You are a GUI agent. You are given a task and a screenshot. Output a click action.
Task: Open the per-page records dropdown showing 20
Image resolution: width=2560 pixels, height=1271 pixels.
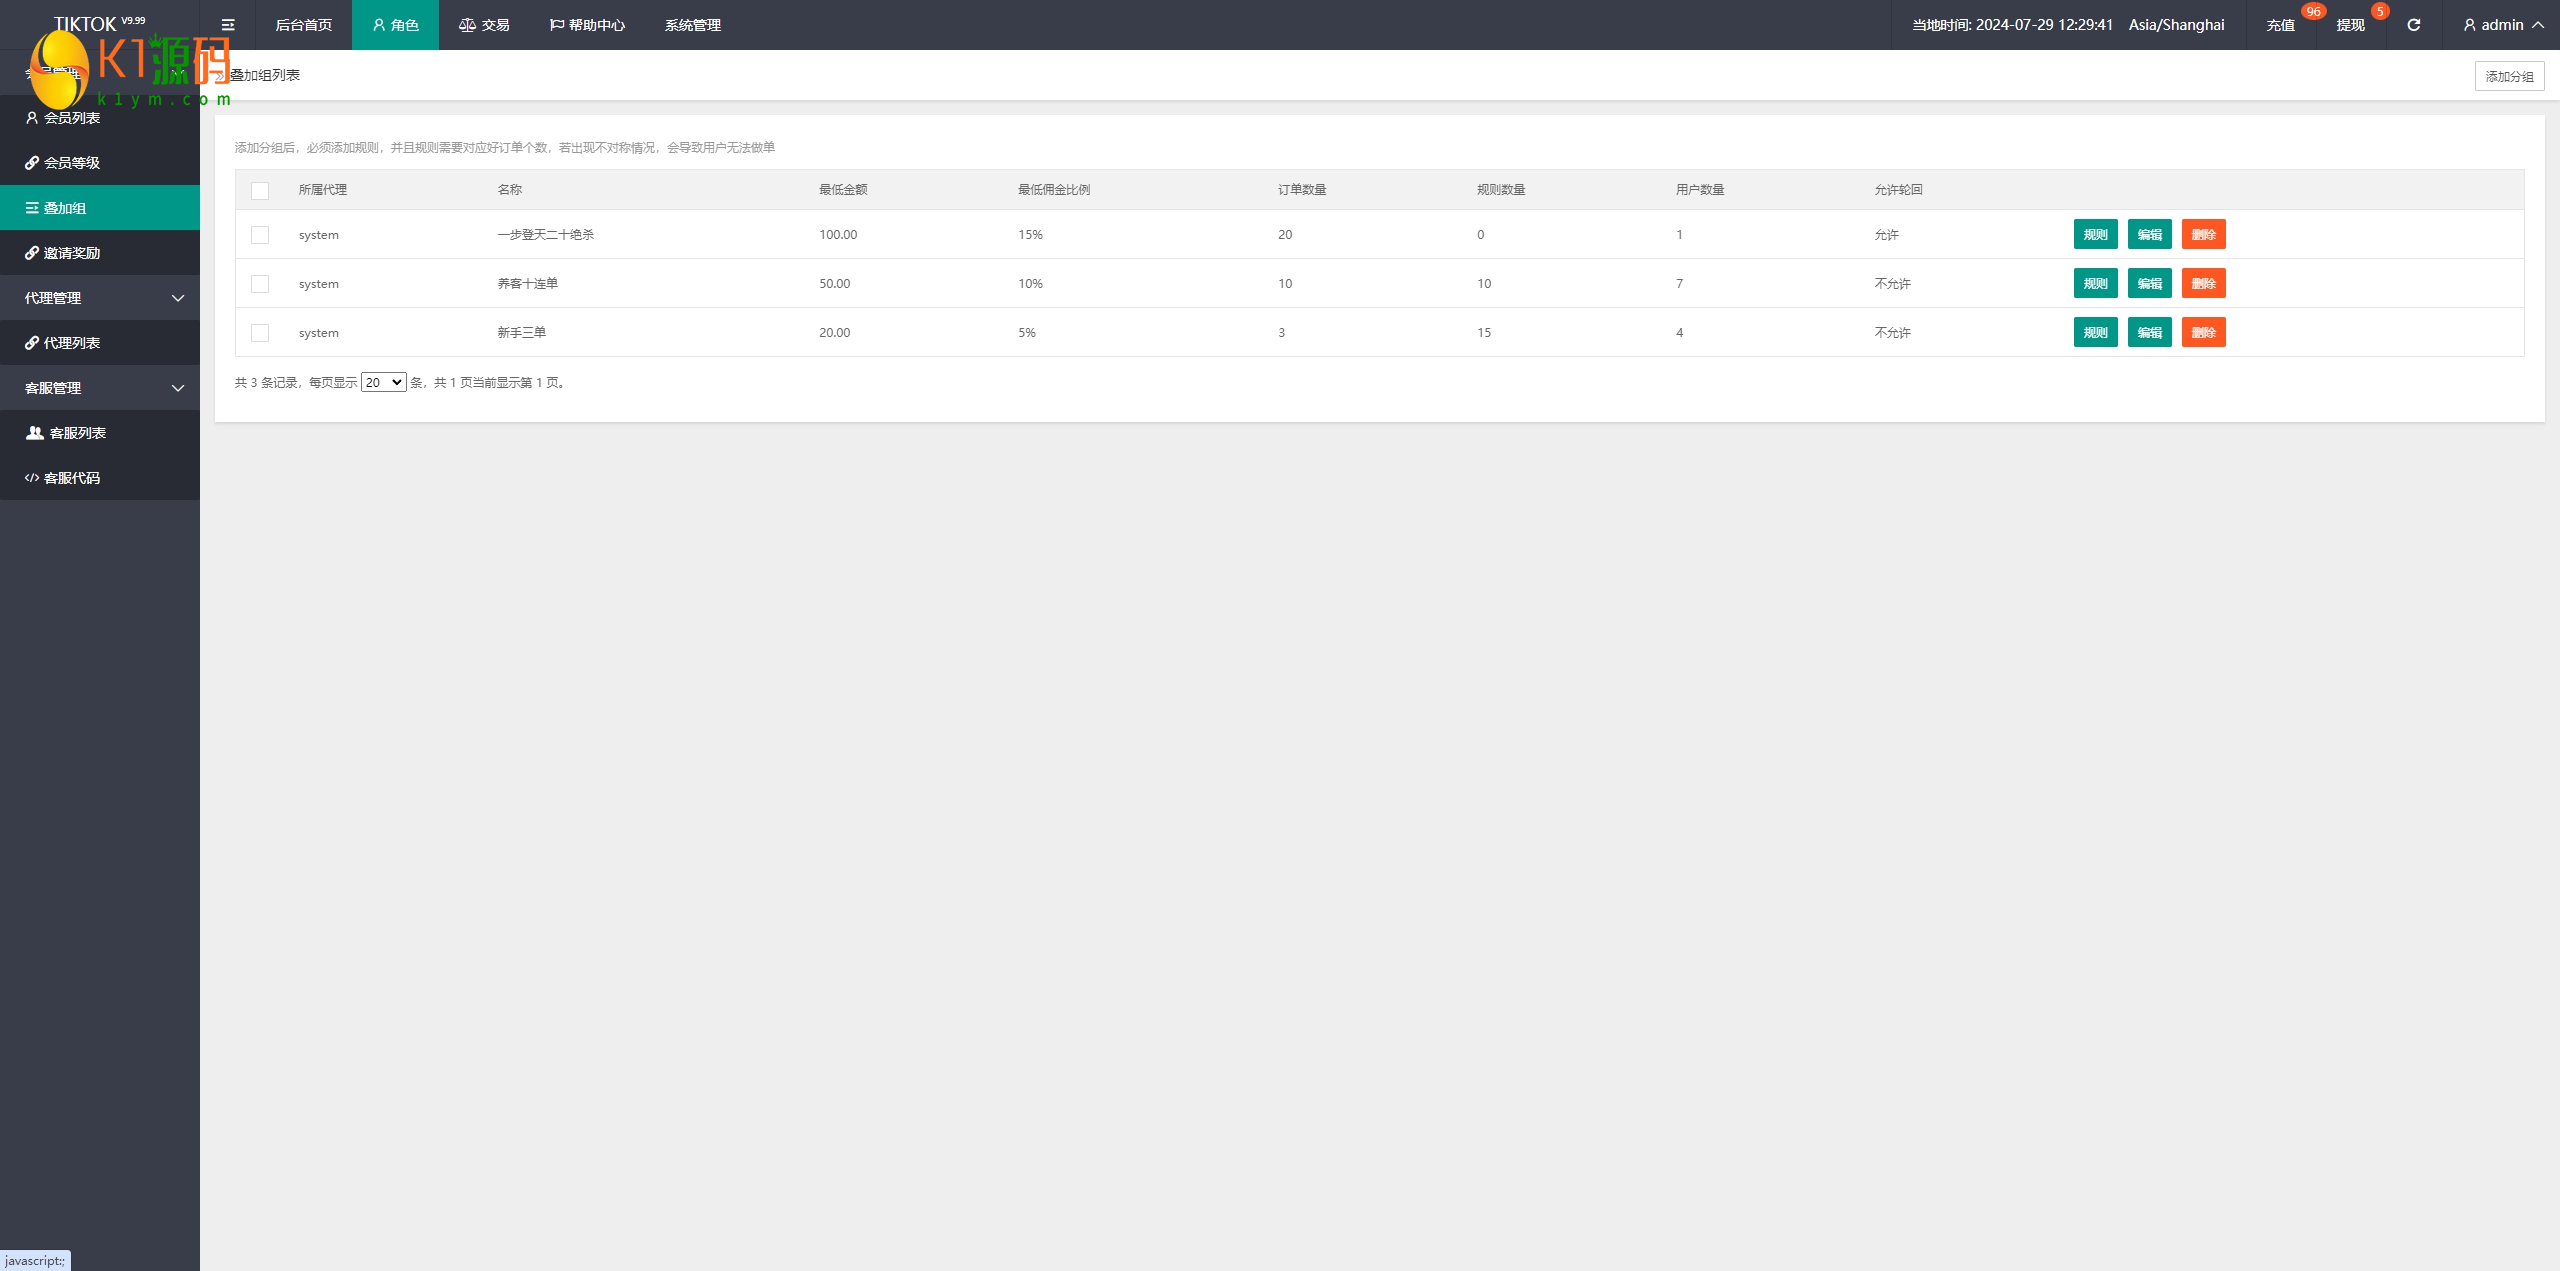[383, 382]
